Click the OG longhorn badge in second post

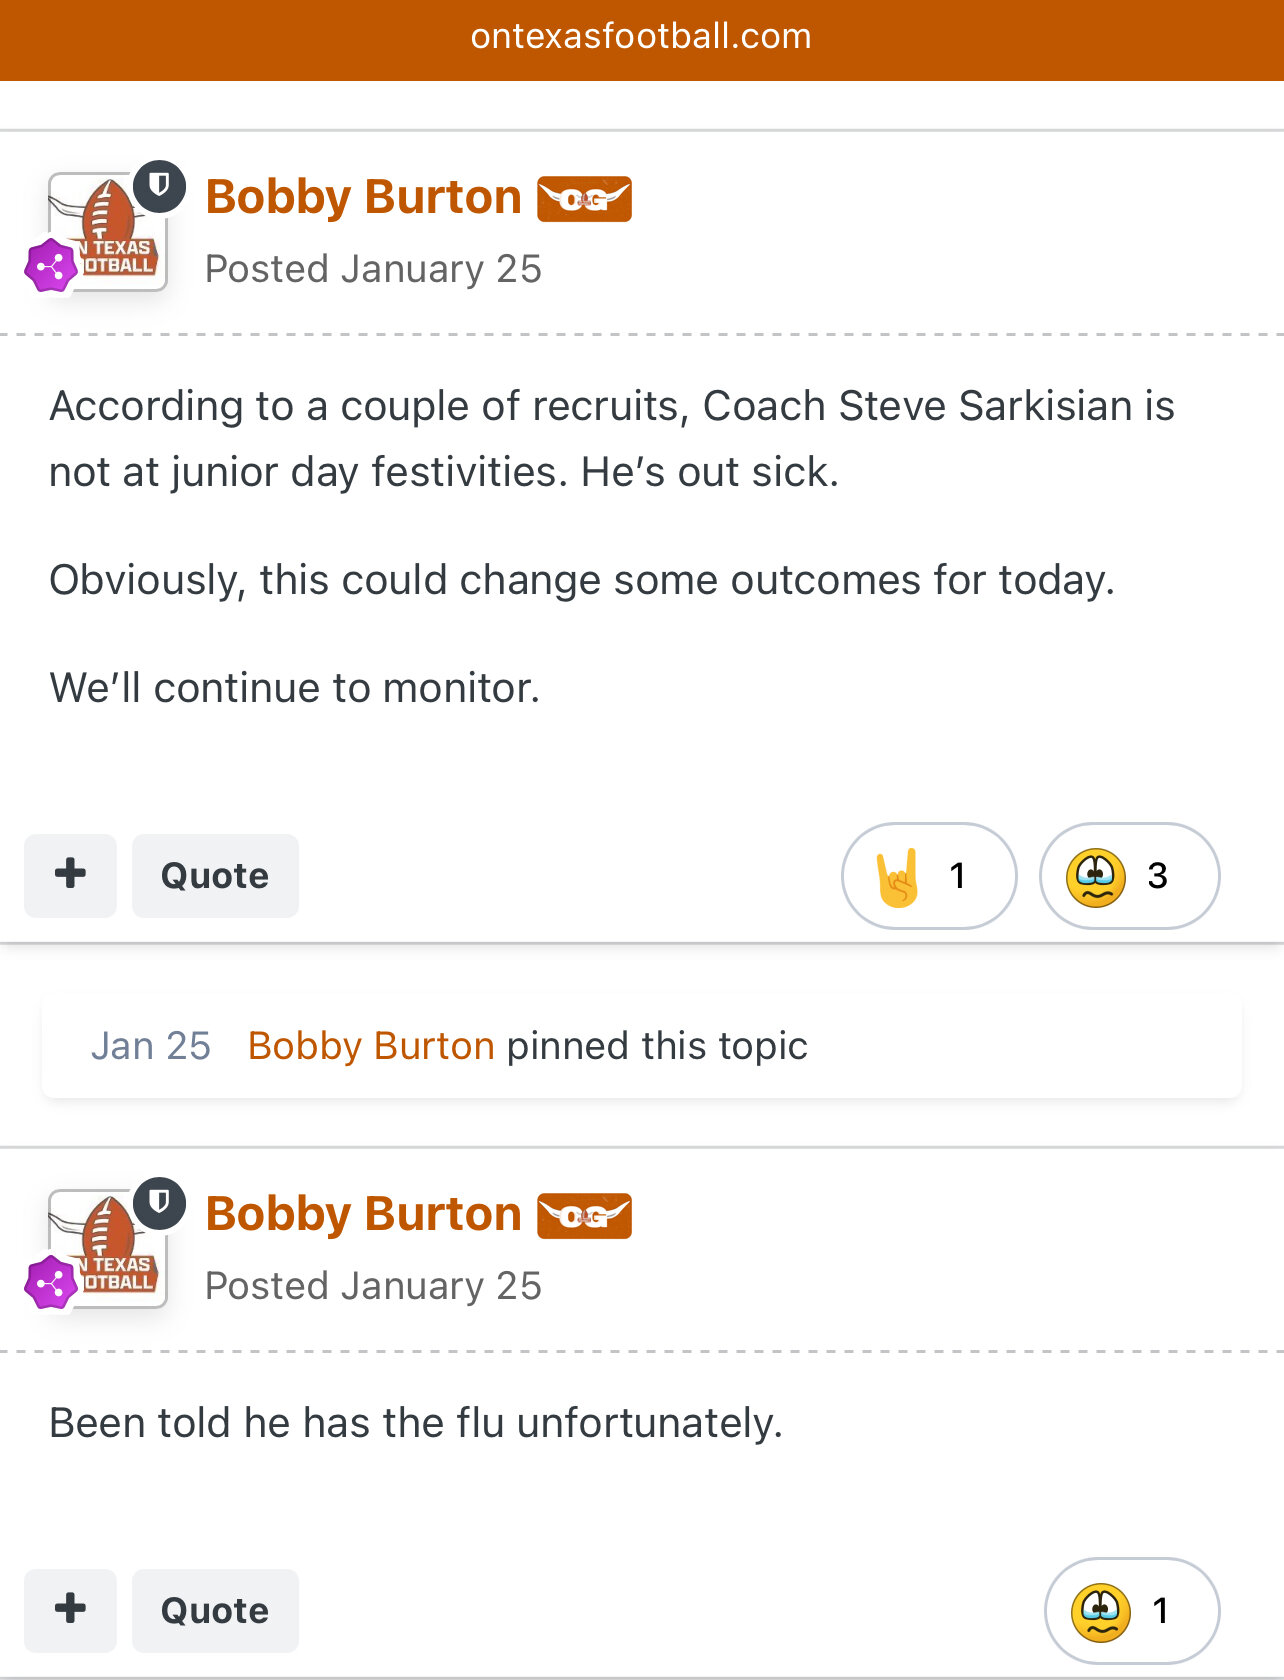tap(584, 1215)
